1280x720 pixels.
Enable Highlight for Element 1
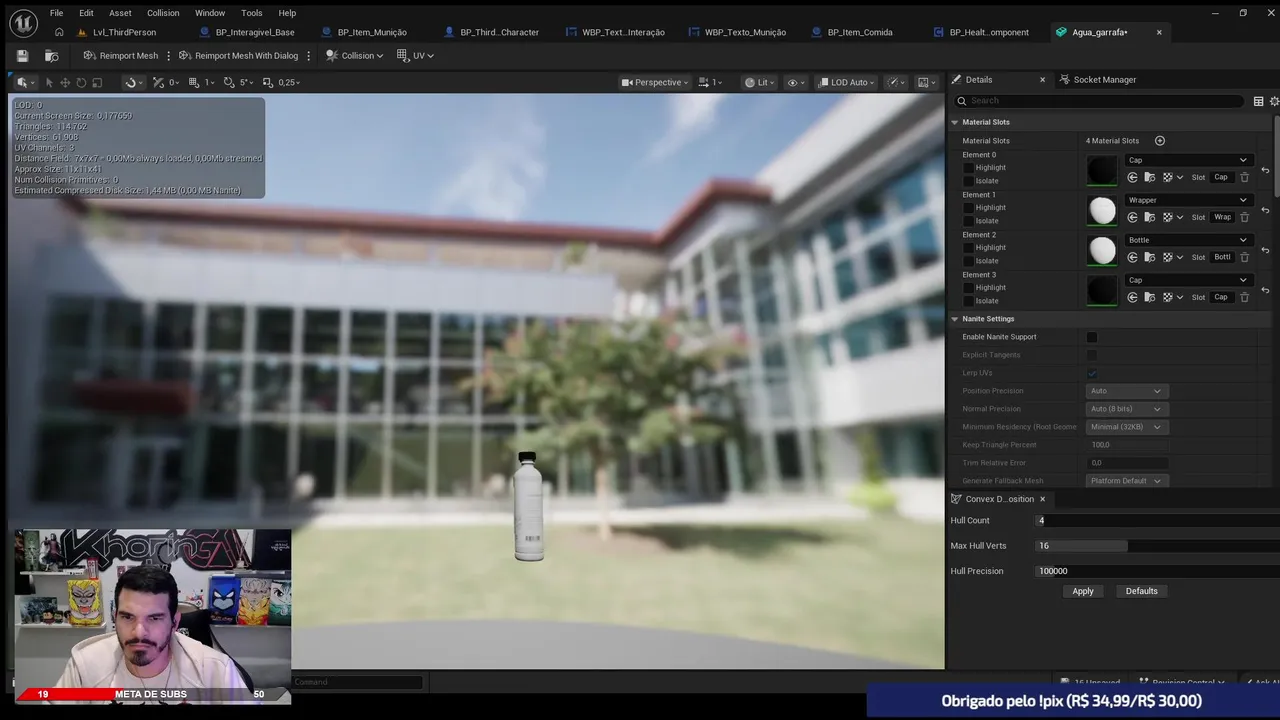pyautogui.click(x=968, y=208)
